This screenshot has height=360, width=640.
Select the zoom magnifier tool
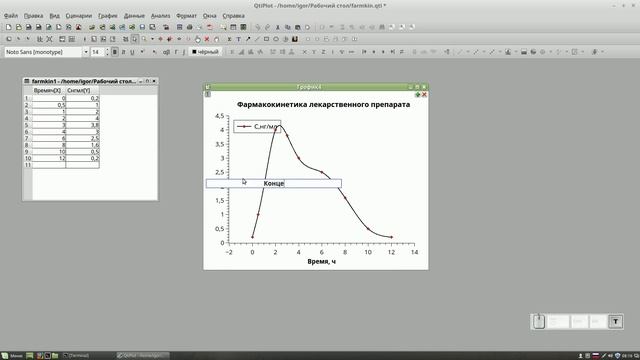(144, 39)
